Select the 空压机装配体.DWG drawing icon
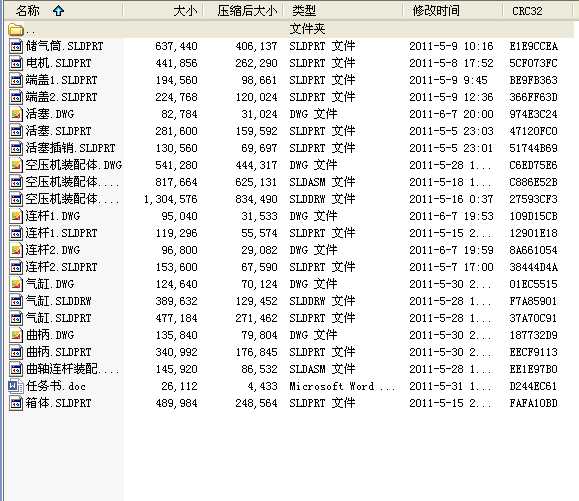Screen dimensions: 579x501 point(16,165)
